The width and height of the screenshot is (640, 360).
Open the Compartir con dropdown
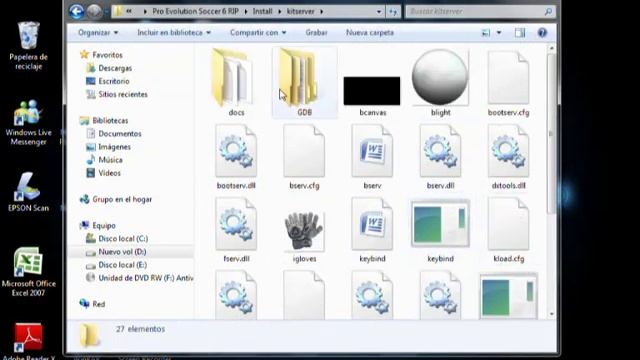(x=258, y=33)
